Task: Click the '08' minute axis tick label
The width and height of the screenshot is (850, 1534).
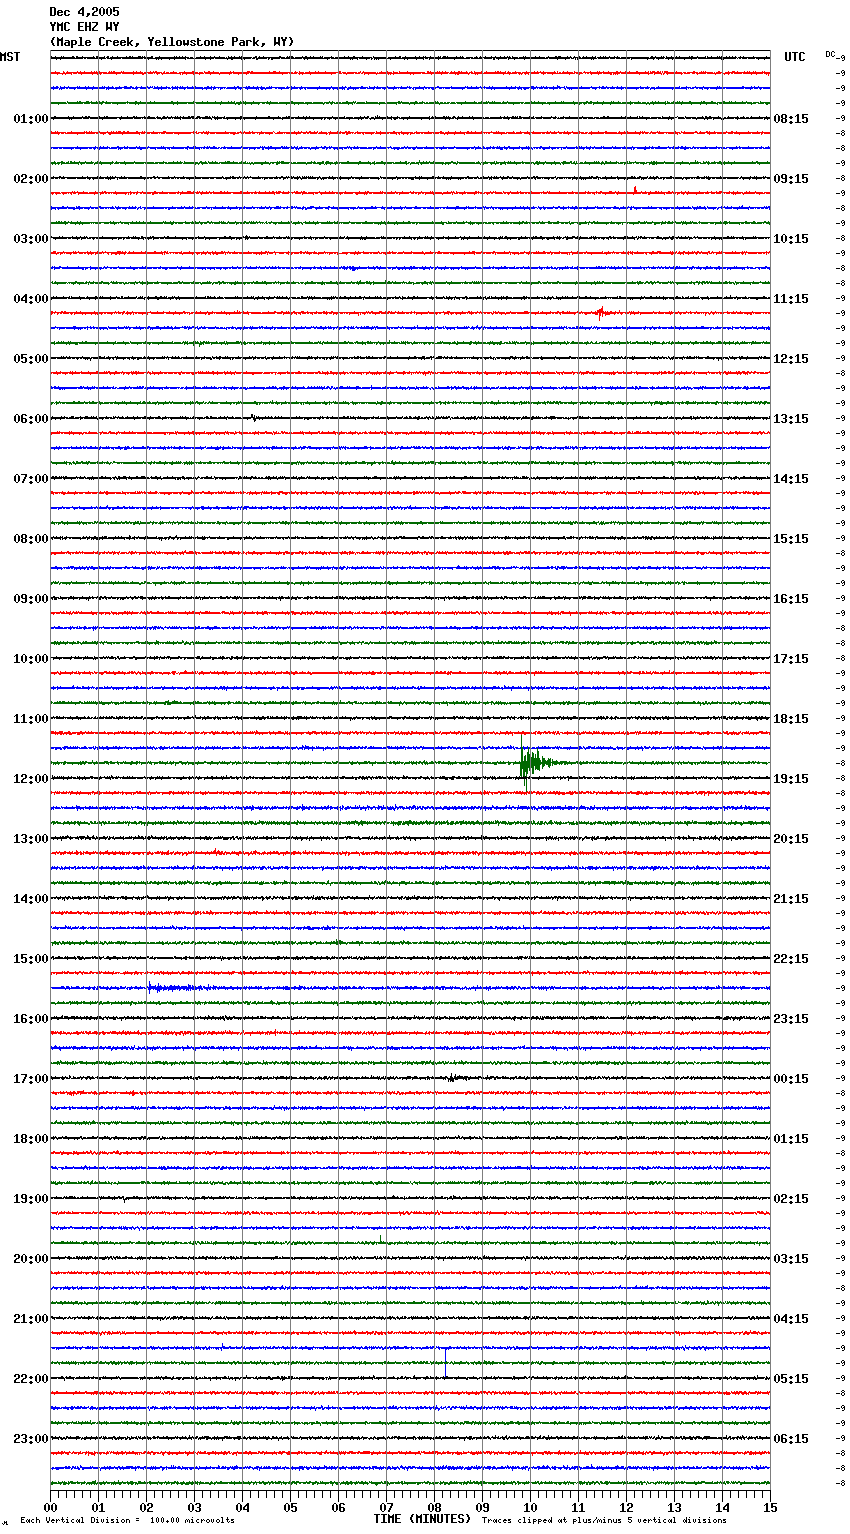Action: point(434,1507)
